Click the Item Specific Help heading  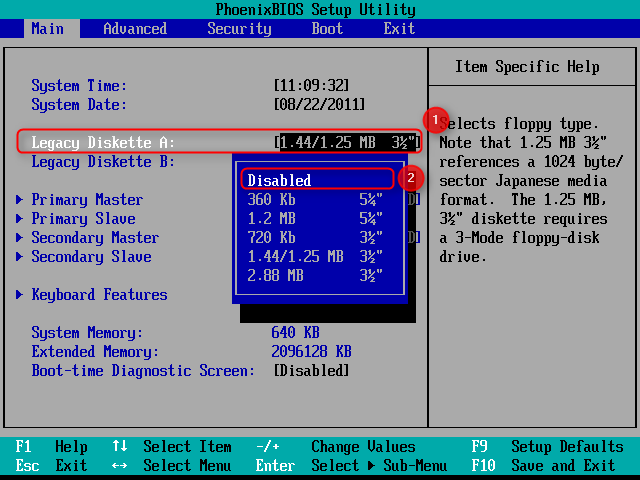pyautogui.click(x=527, y=67)
